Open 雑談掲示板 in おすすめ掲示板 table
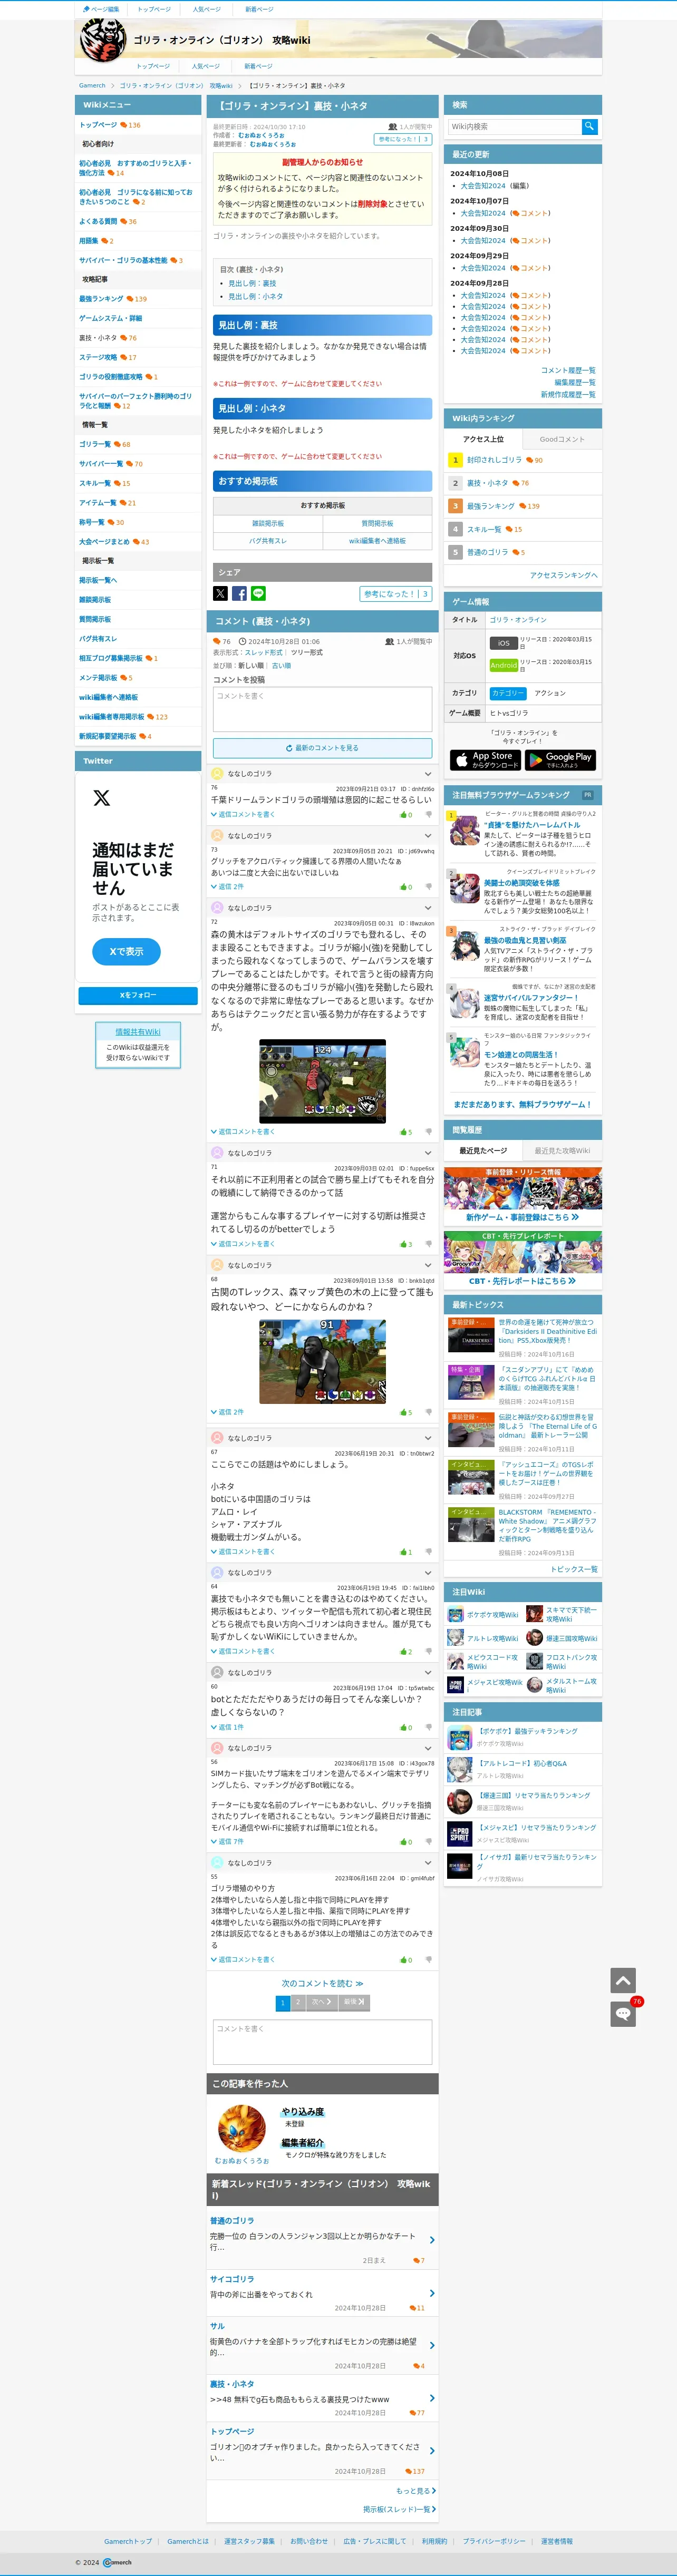 point(267,523)
